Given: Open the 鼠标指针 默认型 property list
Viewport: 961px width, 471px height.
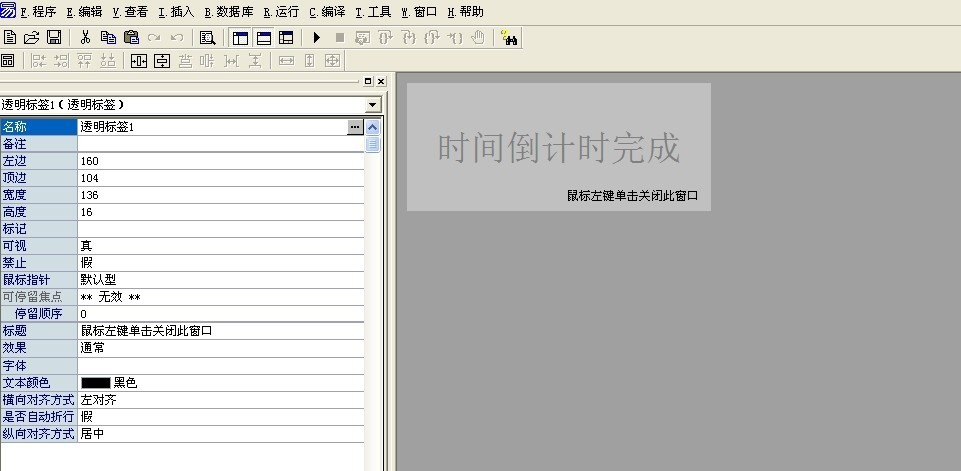Looking at the screenshot, I should click(220, 279).
